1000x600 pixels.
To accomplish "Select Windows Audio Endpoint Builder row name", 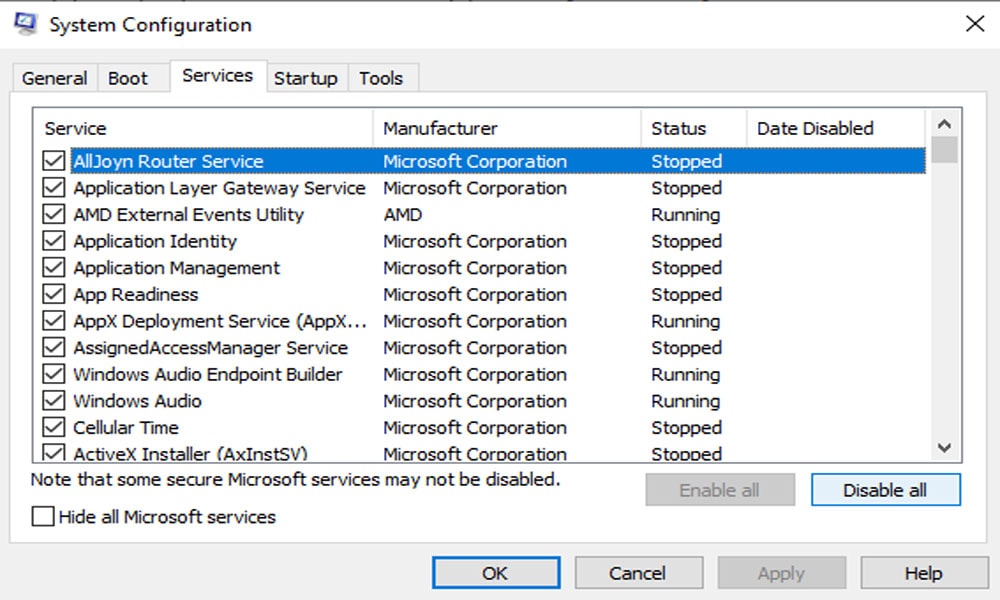I will 208,375.
